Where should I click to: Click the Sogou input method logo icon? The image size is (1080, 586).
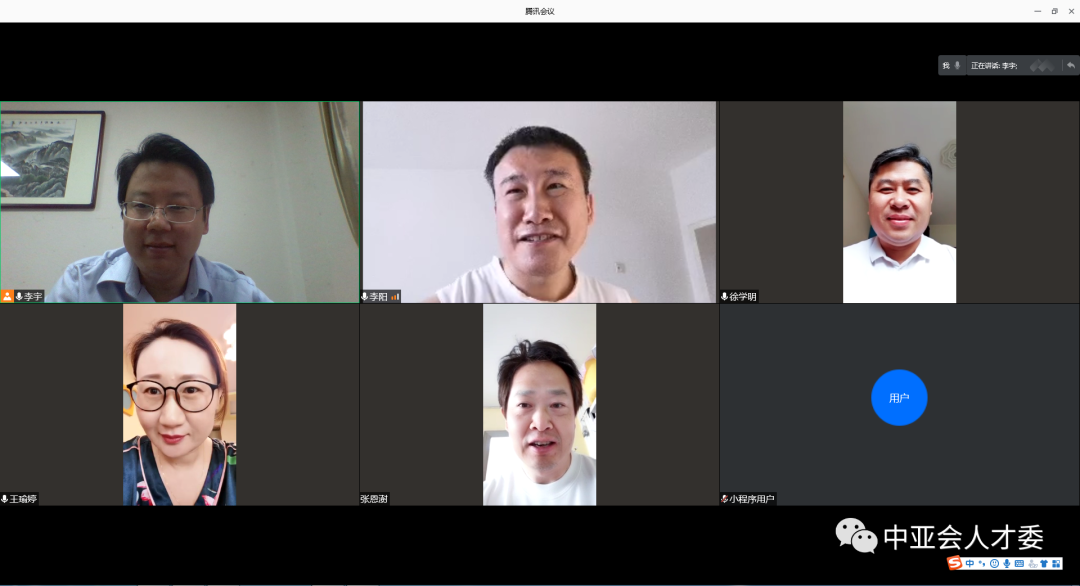[955, 564]
